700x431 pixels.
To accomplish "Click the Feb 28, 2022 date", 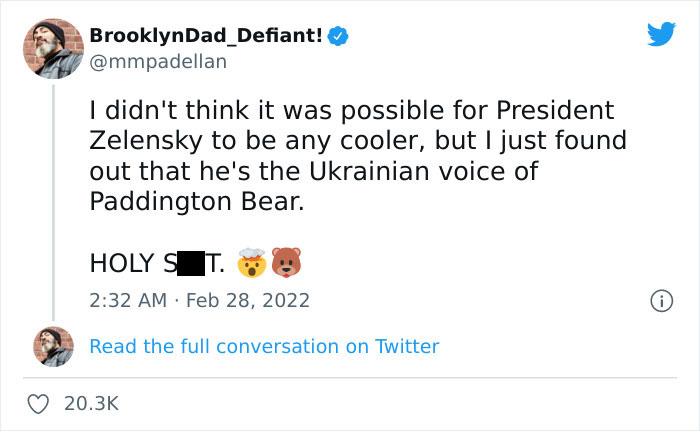I will click(248, 300).
